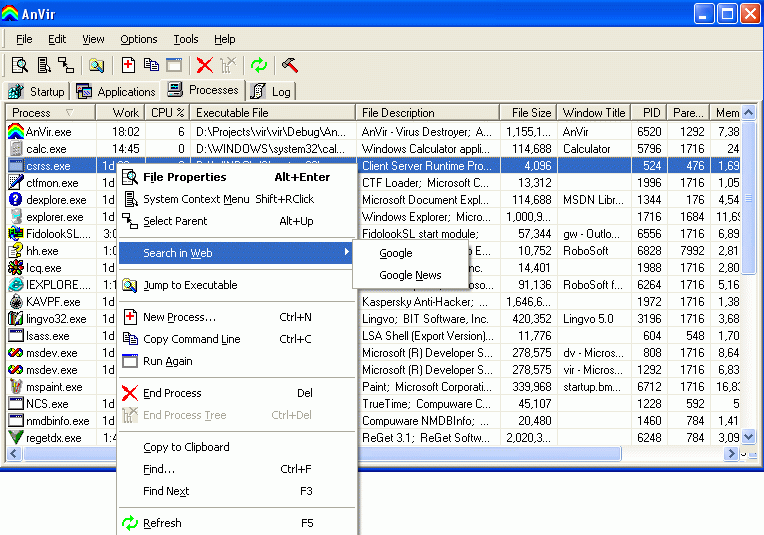Open the View menu
The width and height of the screenshot is (764, 535).
(x=93, y=39)
